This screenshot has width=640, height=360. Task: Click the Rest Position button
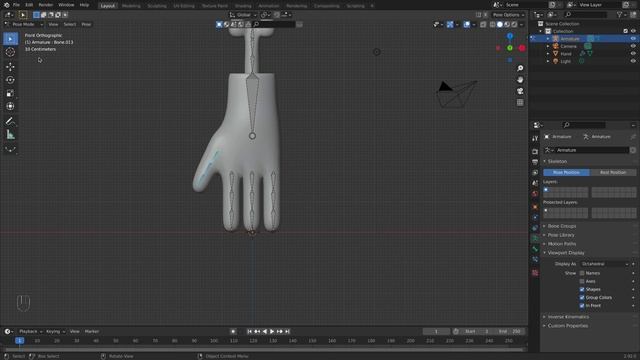coord(613,172)
